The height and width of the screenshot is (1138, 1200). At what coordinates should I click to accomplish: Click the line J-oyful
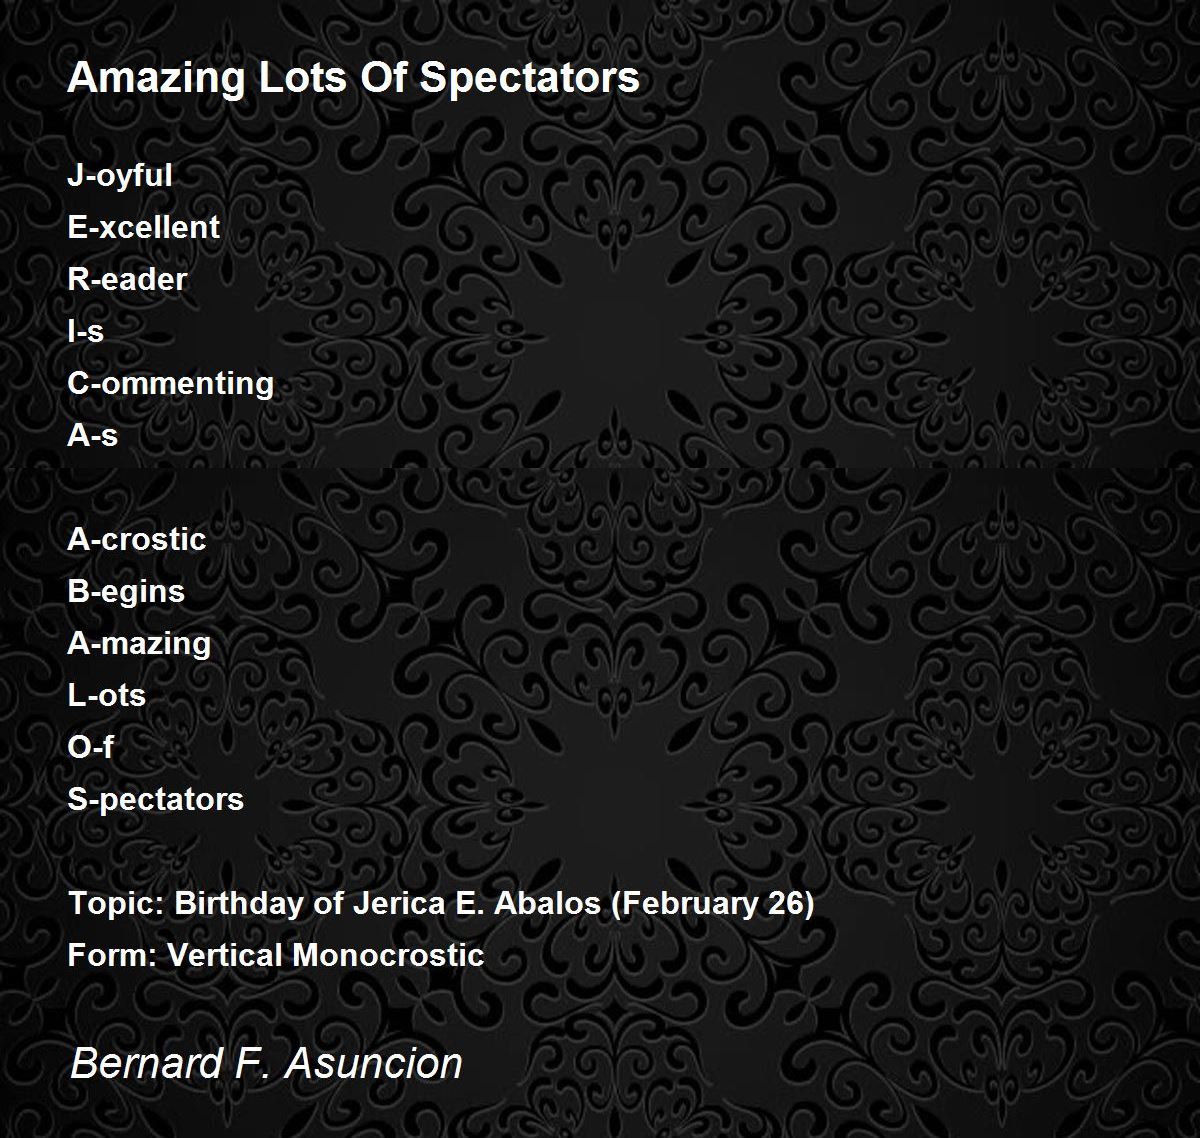(120, 176)
